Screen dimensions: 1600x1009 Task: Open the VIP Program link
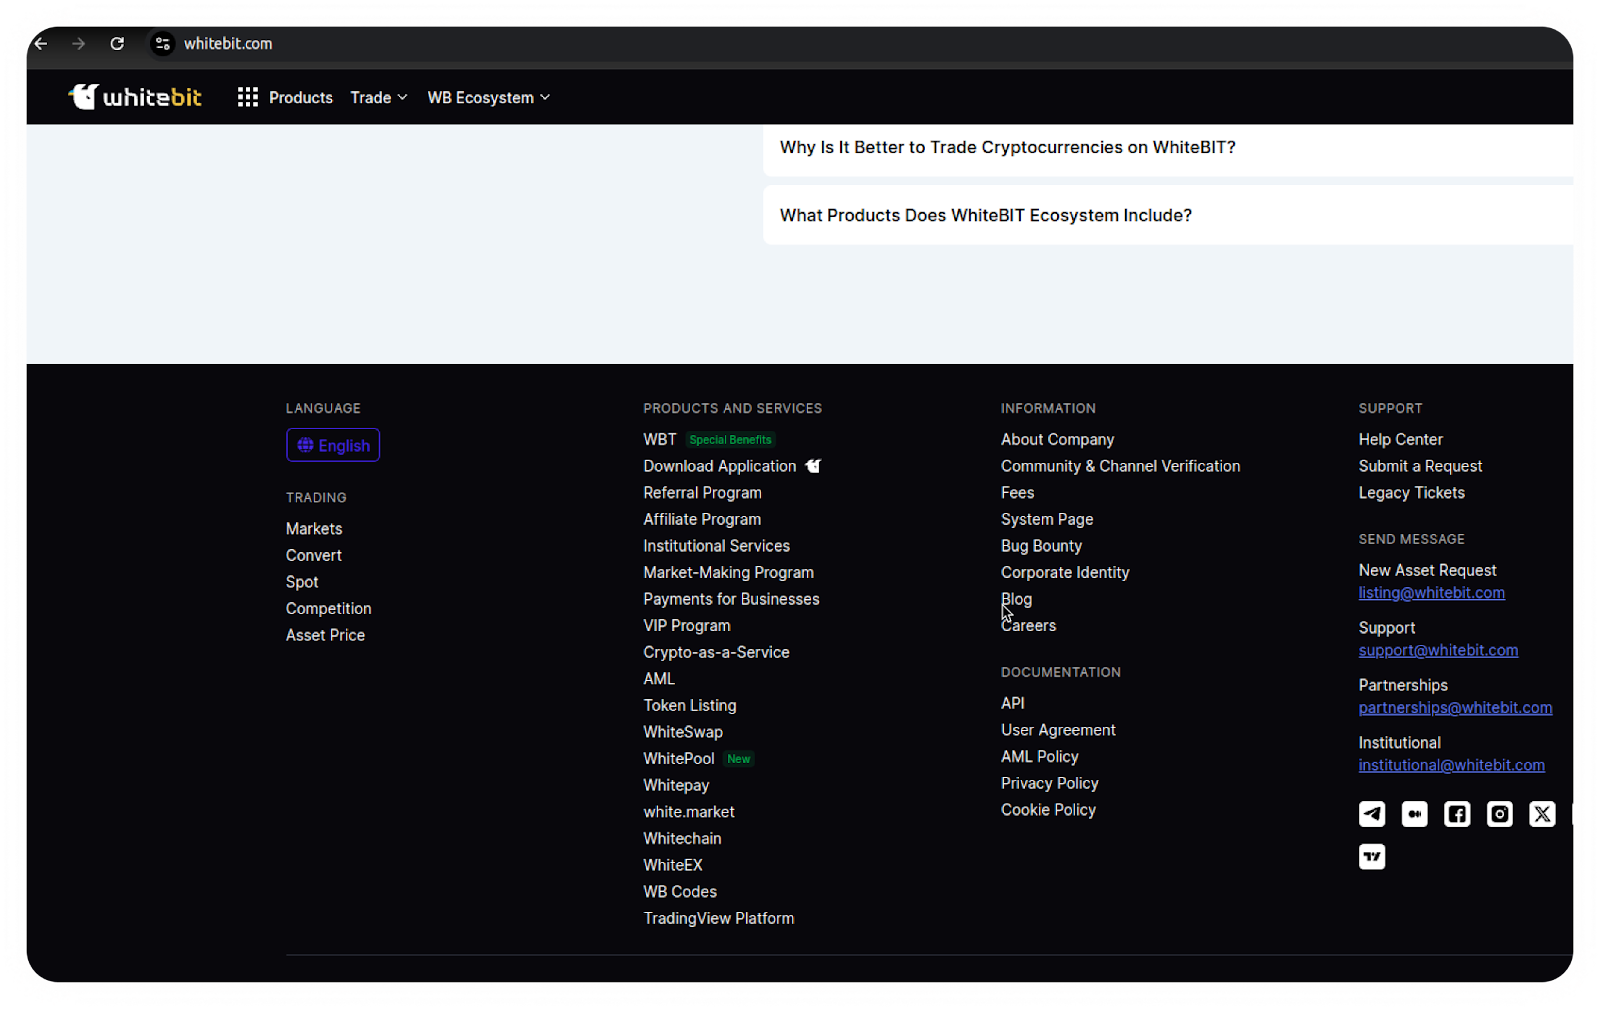pos(687,625)
